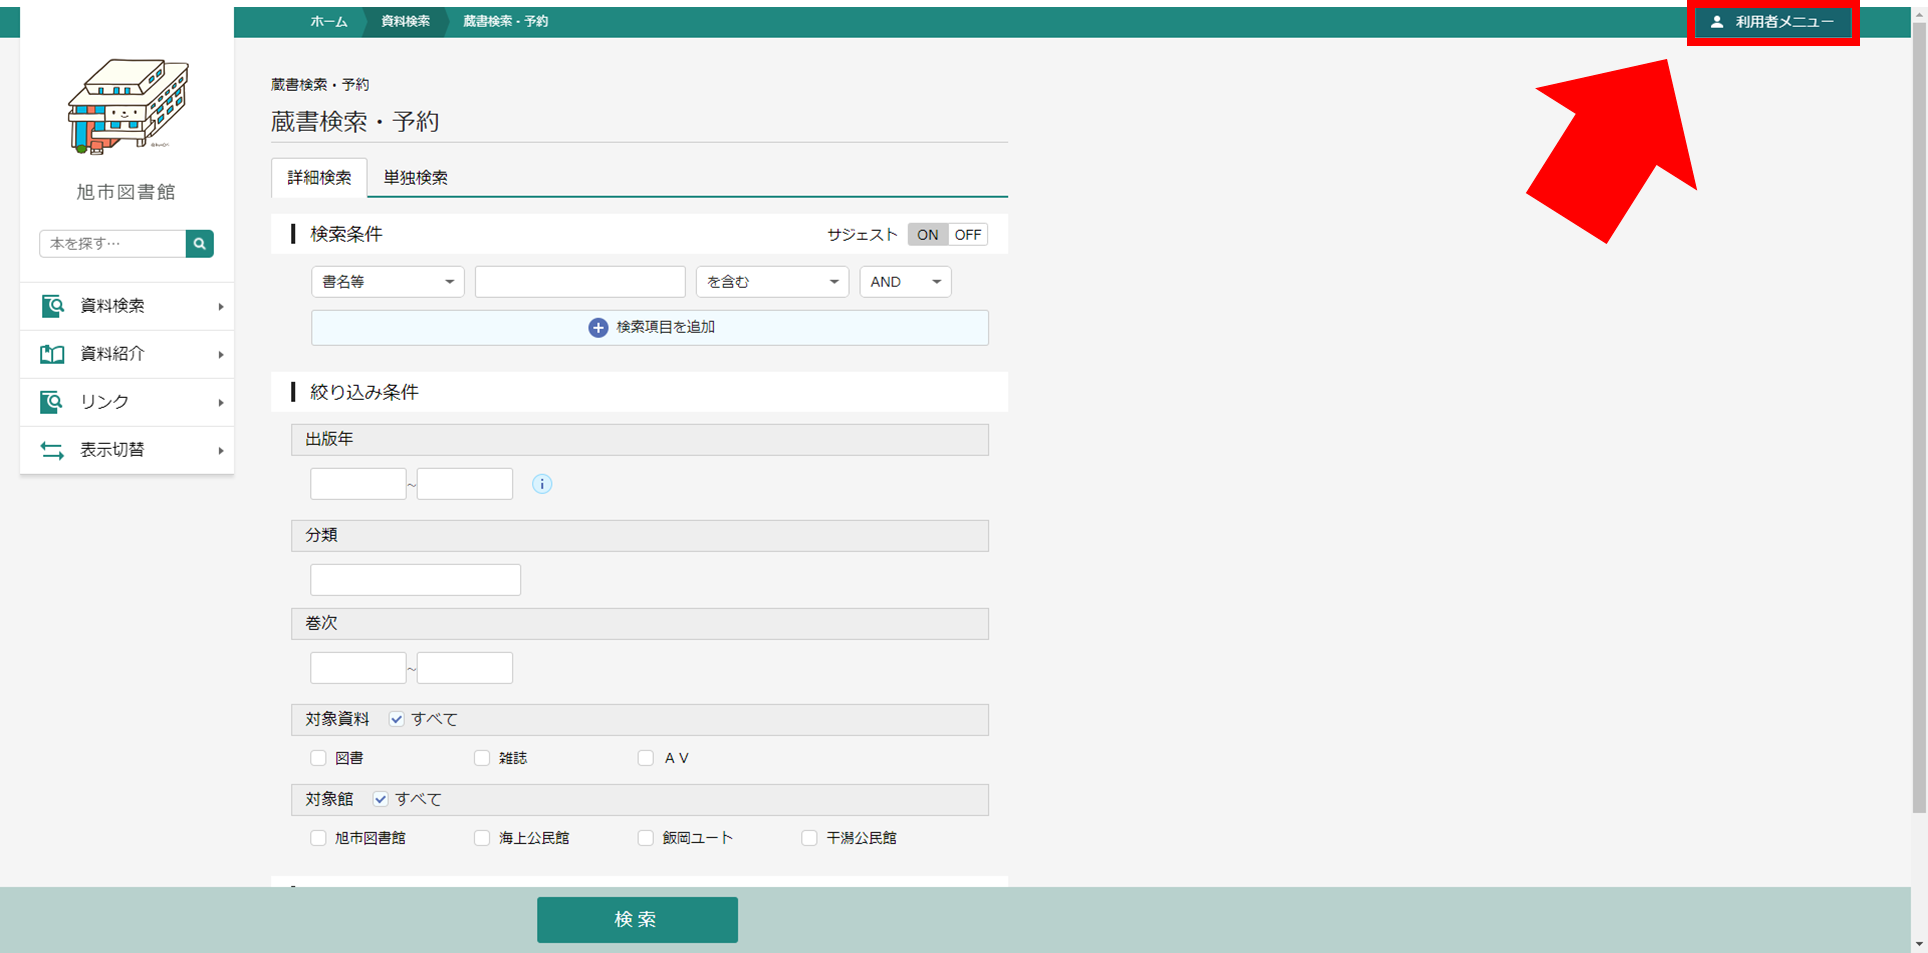Open 利用者メニュー
The width and height of the screenshot is (1928, 953).
(1773, 22)
